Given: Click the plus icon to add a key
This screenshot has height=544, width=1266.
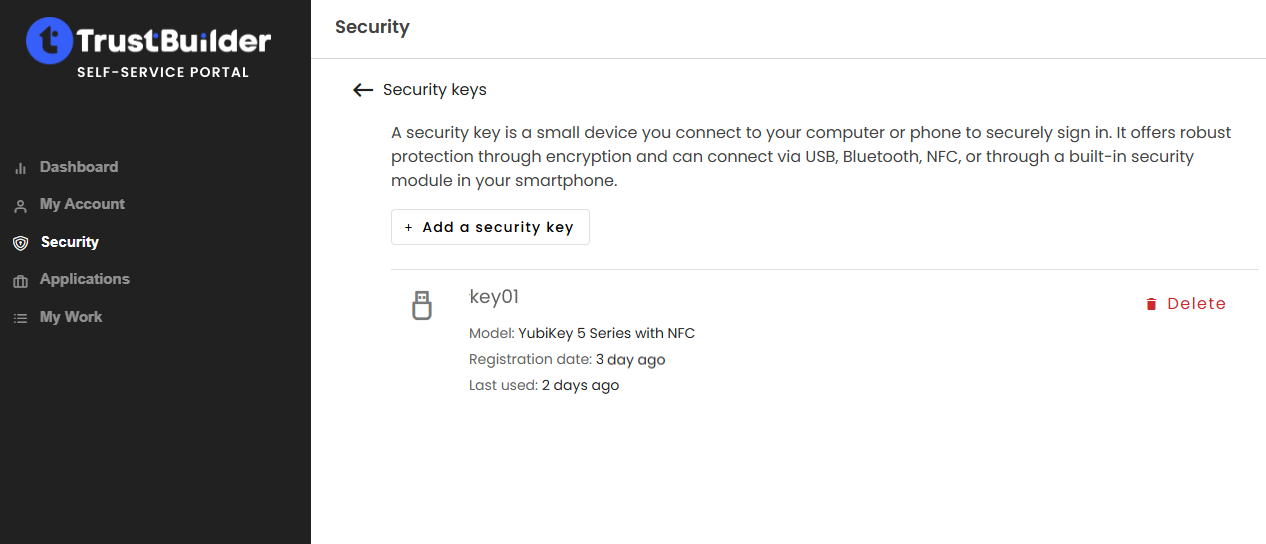Looking at the screenshot, I should [408, 228].
